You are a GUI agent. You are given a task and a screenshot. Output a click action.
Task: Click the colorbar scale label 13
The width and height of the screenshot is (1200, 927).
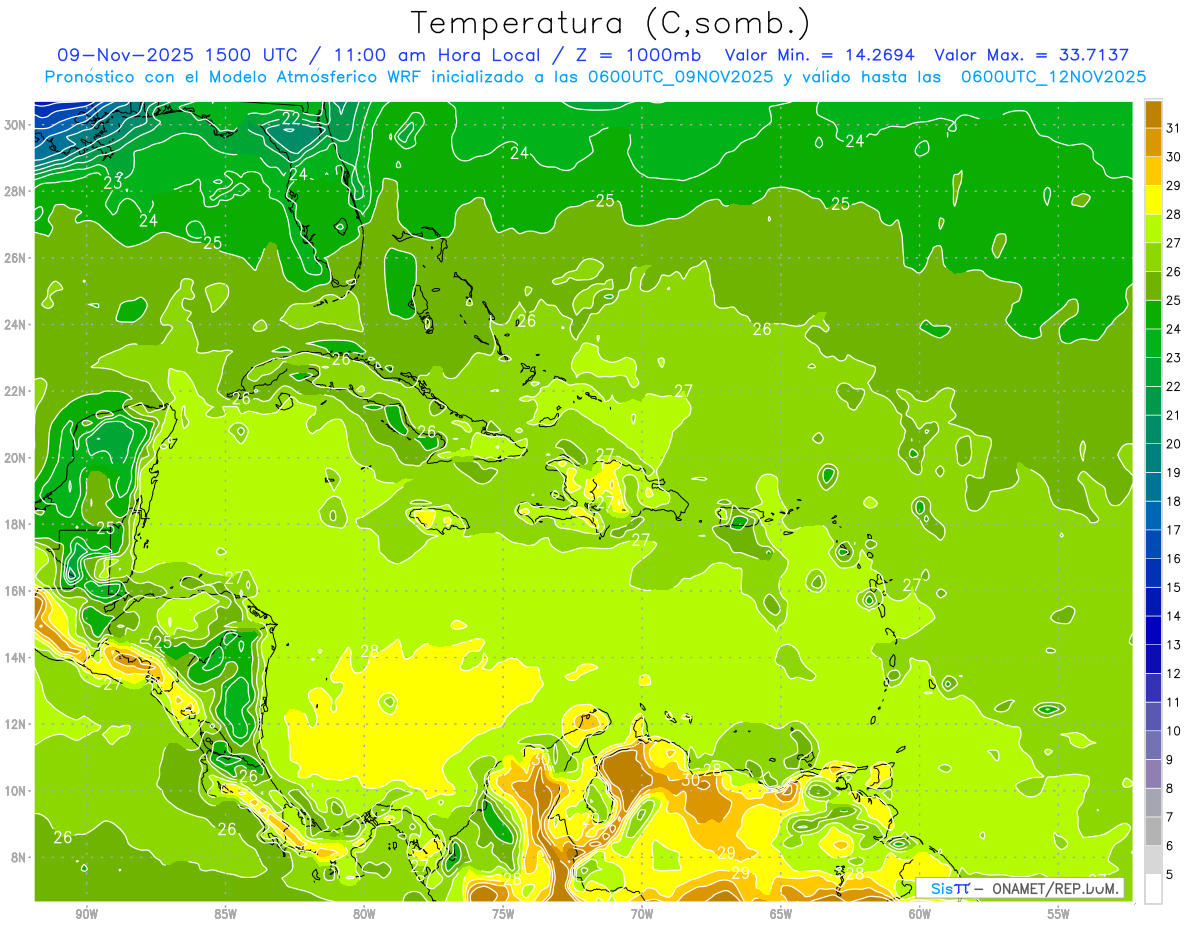pyautogui.click(x=1174, y=645)
